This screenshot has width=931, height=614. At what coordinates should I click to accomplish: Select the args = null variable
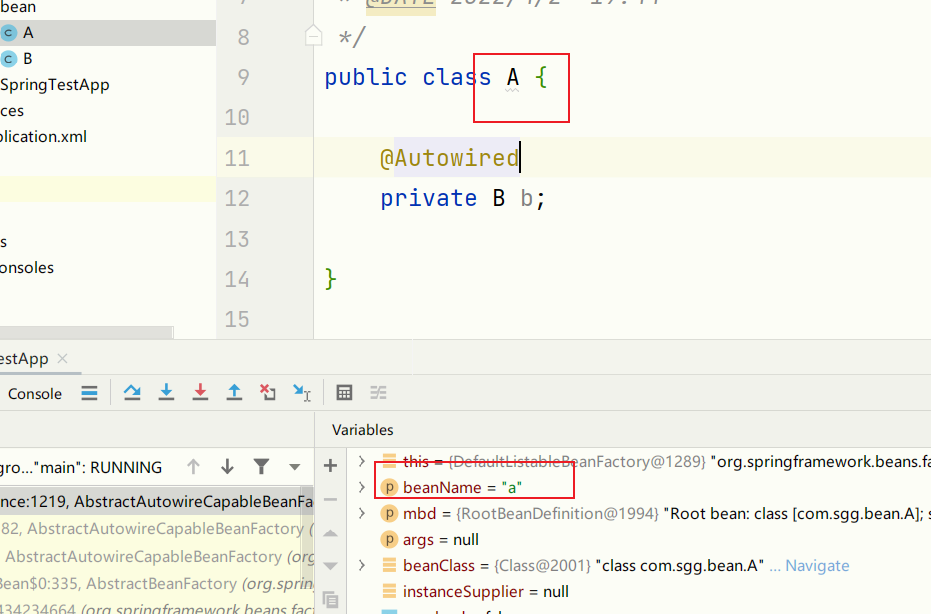441,540
